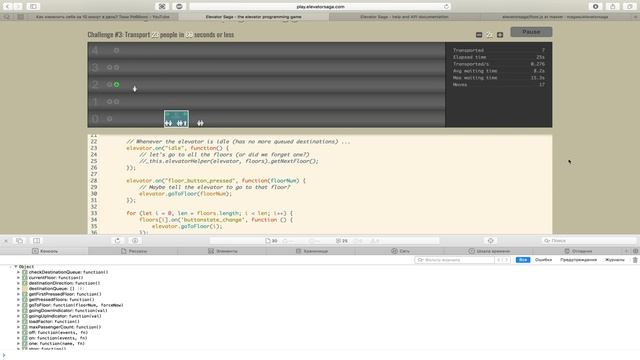This screenshot has height=360, width=640.
Task: Select Ошибки filter in console
Action: tap(543, 260)
